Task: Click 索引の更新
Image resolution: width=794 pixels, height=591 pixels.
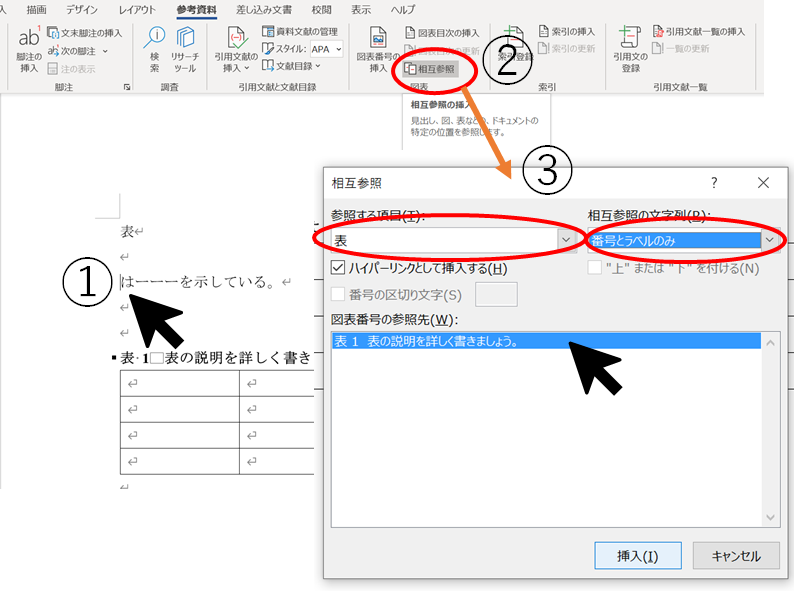Action: tap(567, 49)
